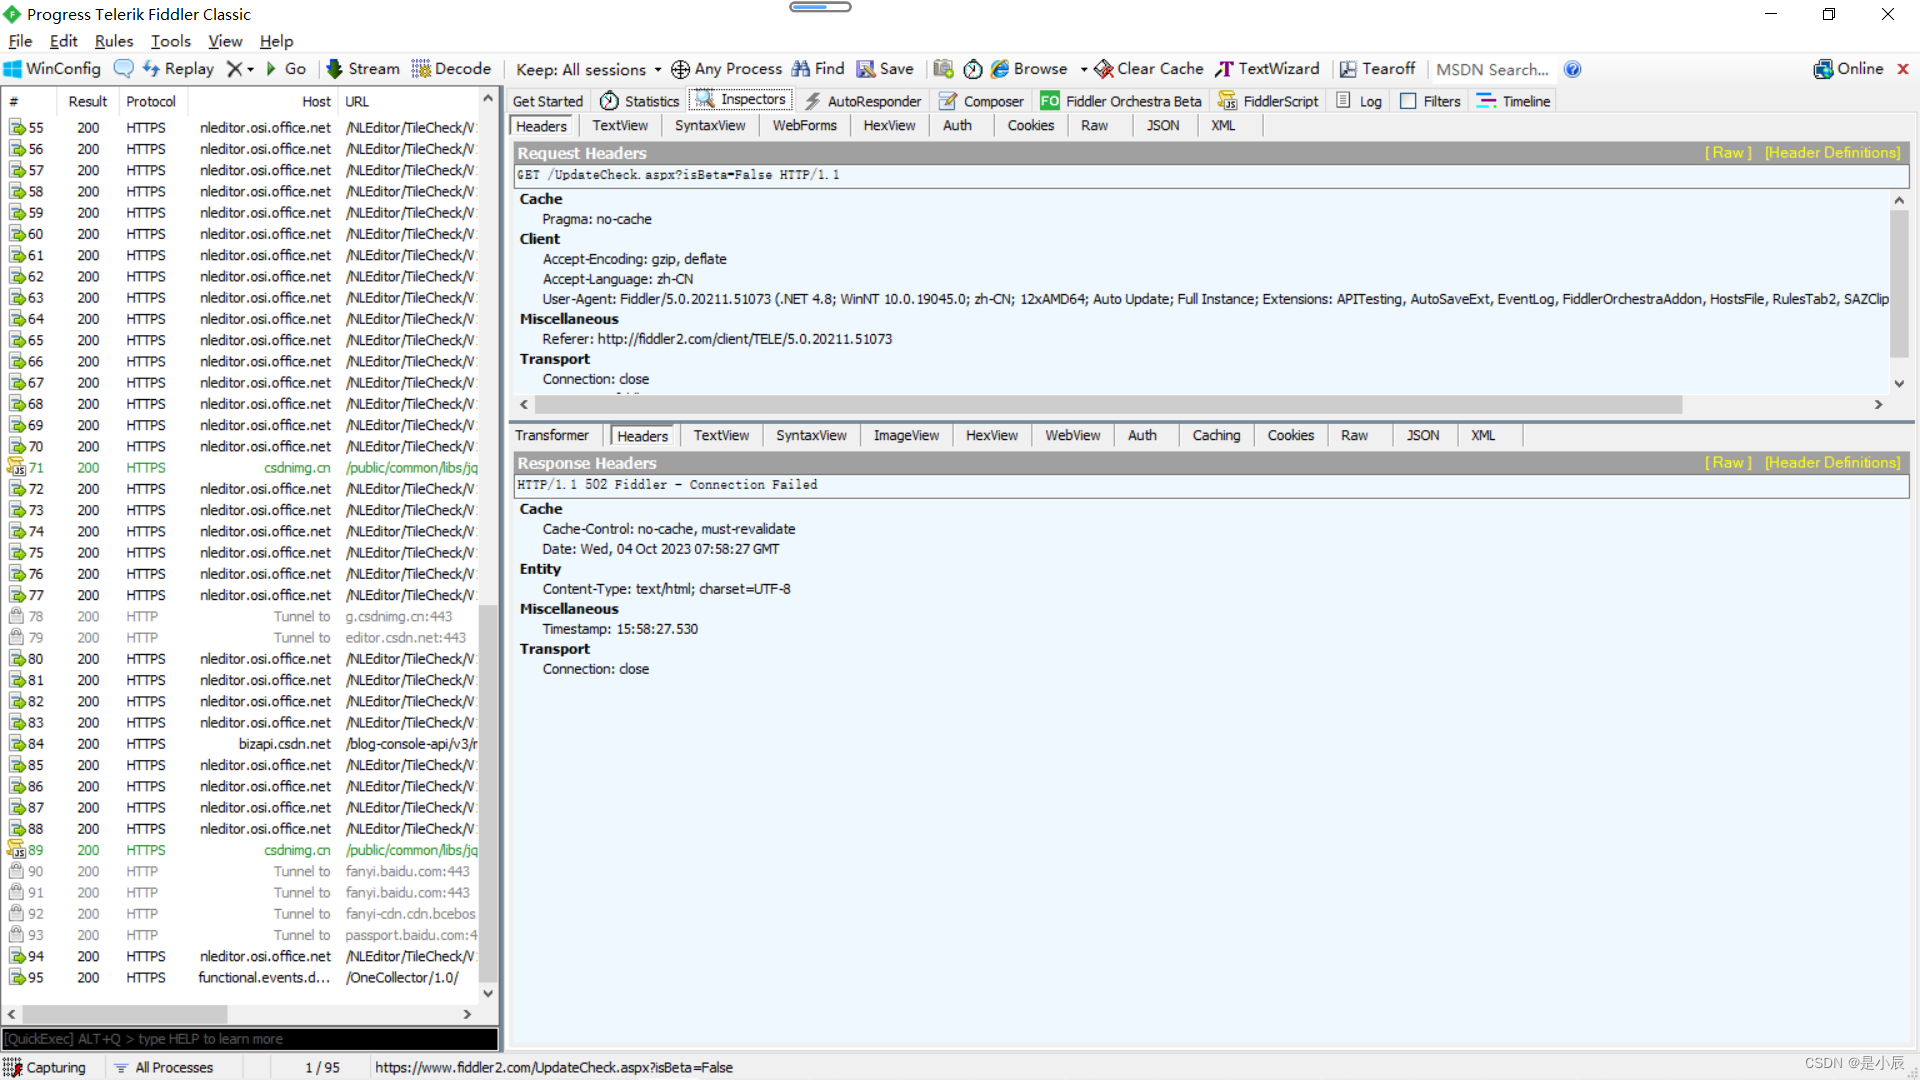Click the WinConfig toolbar button
Image resolution: width=1920 pixels, height=1080 pixels.
(52, 69)
